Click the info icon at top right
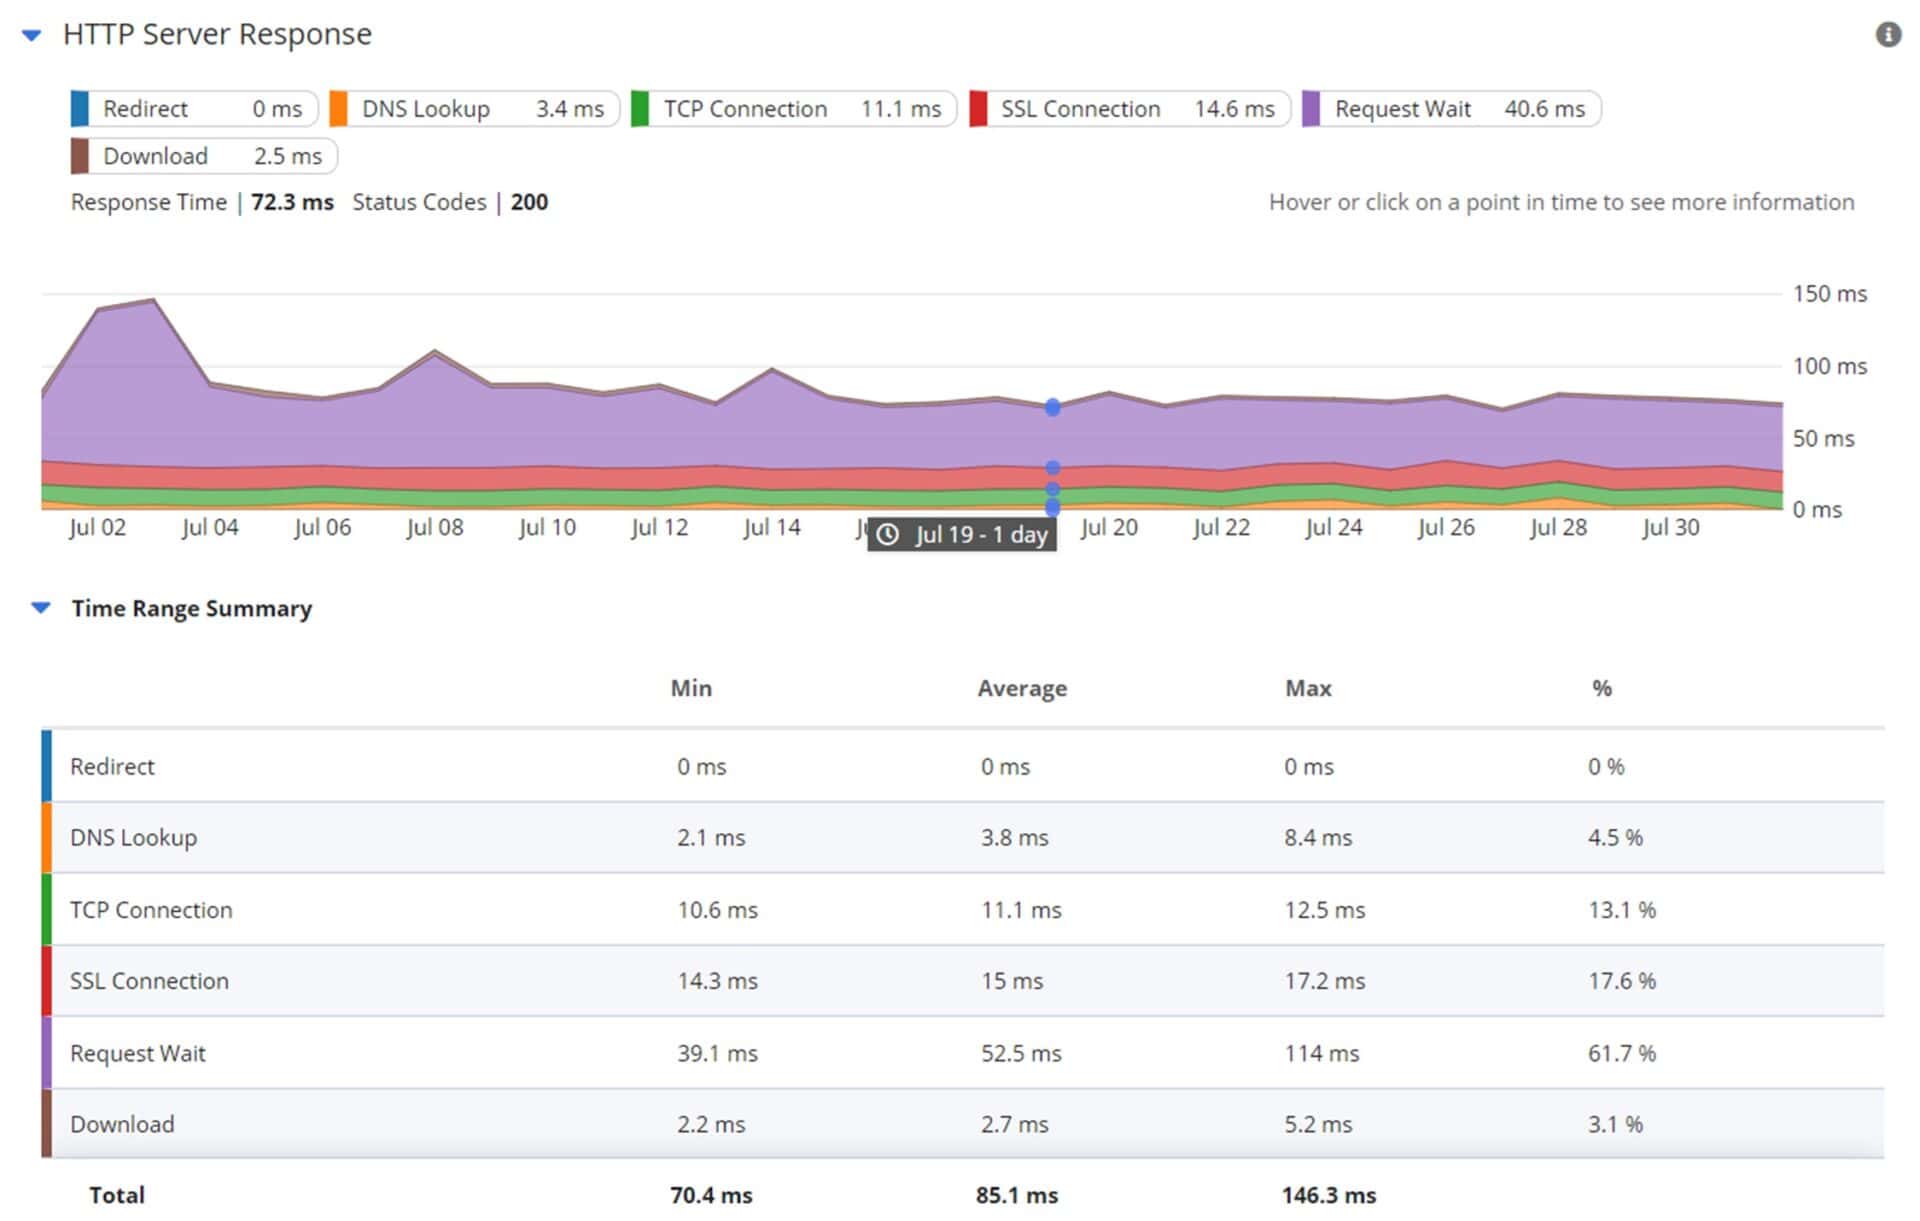Viewport: 1920px width, 1221px height. pyautogui.click(x=1887, y=35)
